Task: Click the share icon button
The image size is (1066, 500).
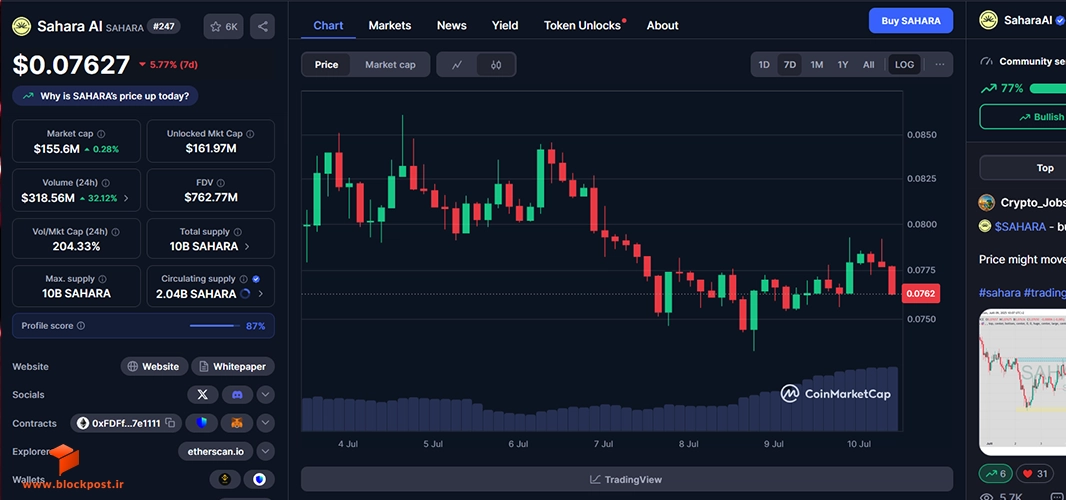Action: [x=262, y=27]
